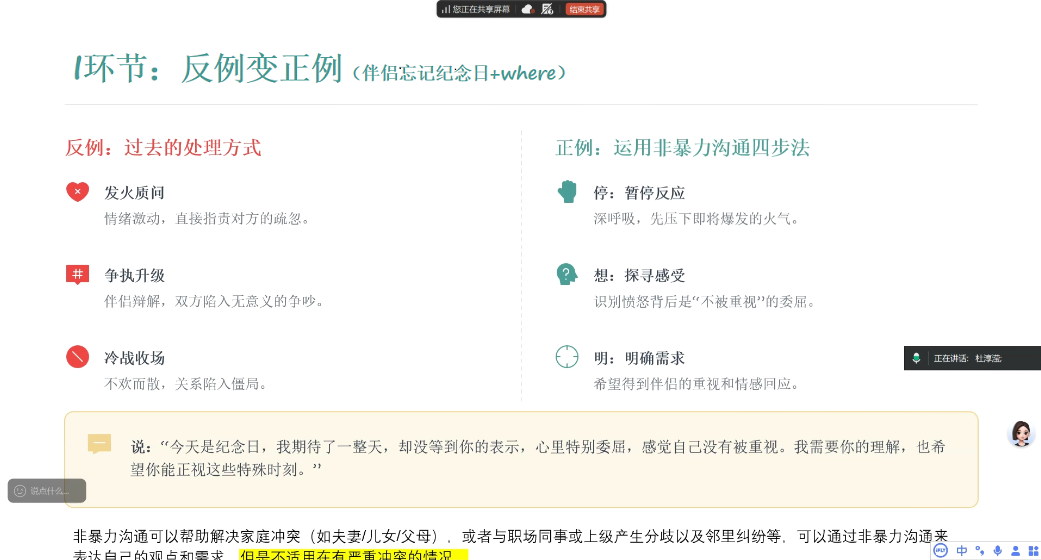1041x560 pixels.
Task: Click the green hand 停 icon
Action: [567, 192]
